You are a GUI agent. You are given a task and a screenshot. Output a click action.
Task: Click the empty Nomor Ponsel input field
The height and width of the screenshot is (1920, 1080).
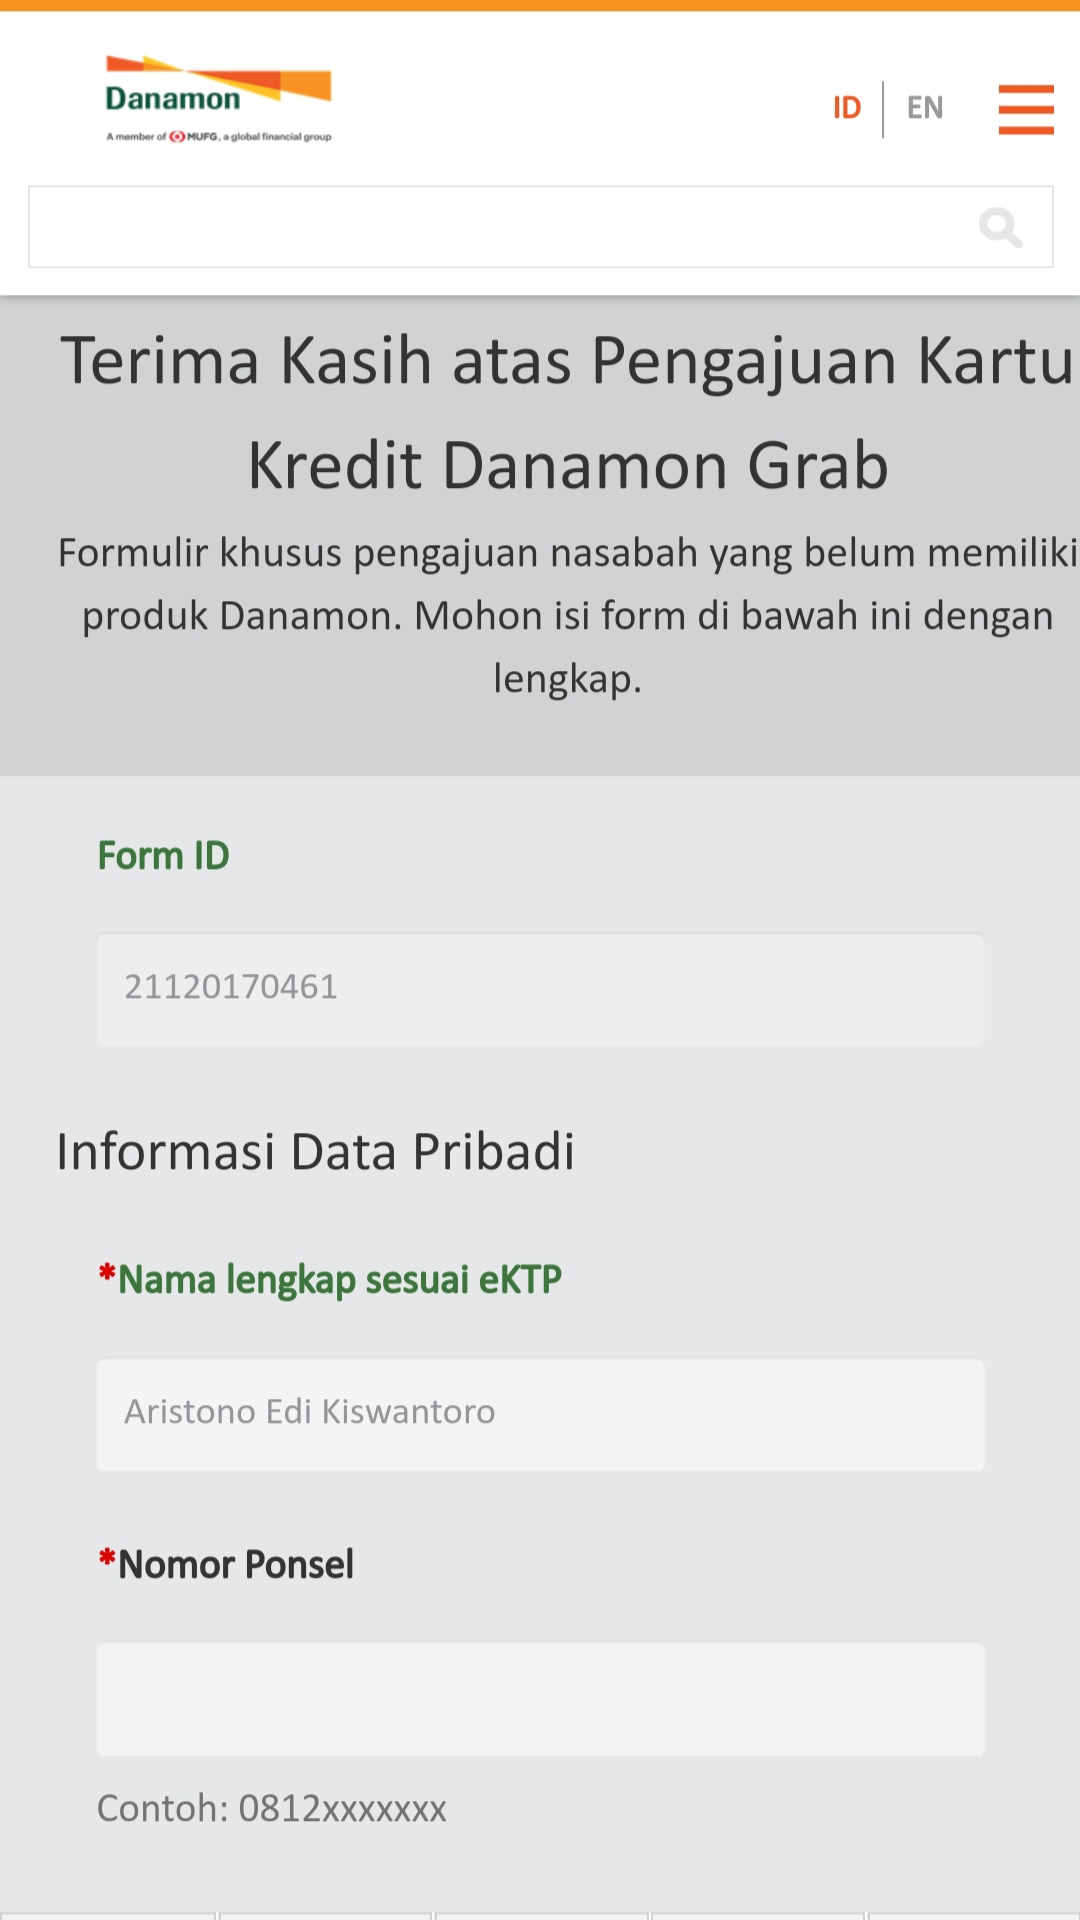[x=540, y=1699]
